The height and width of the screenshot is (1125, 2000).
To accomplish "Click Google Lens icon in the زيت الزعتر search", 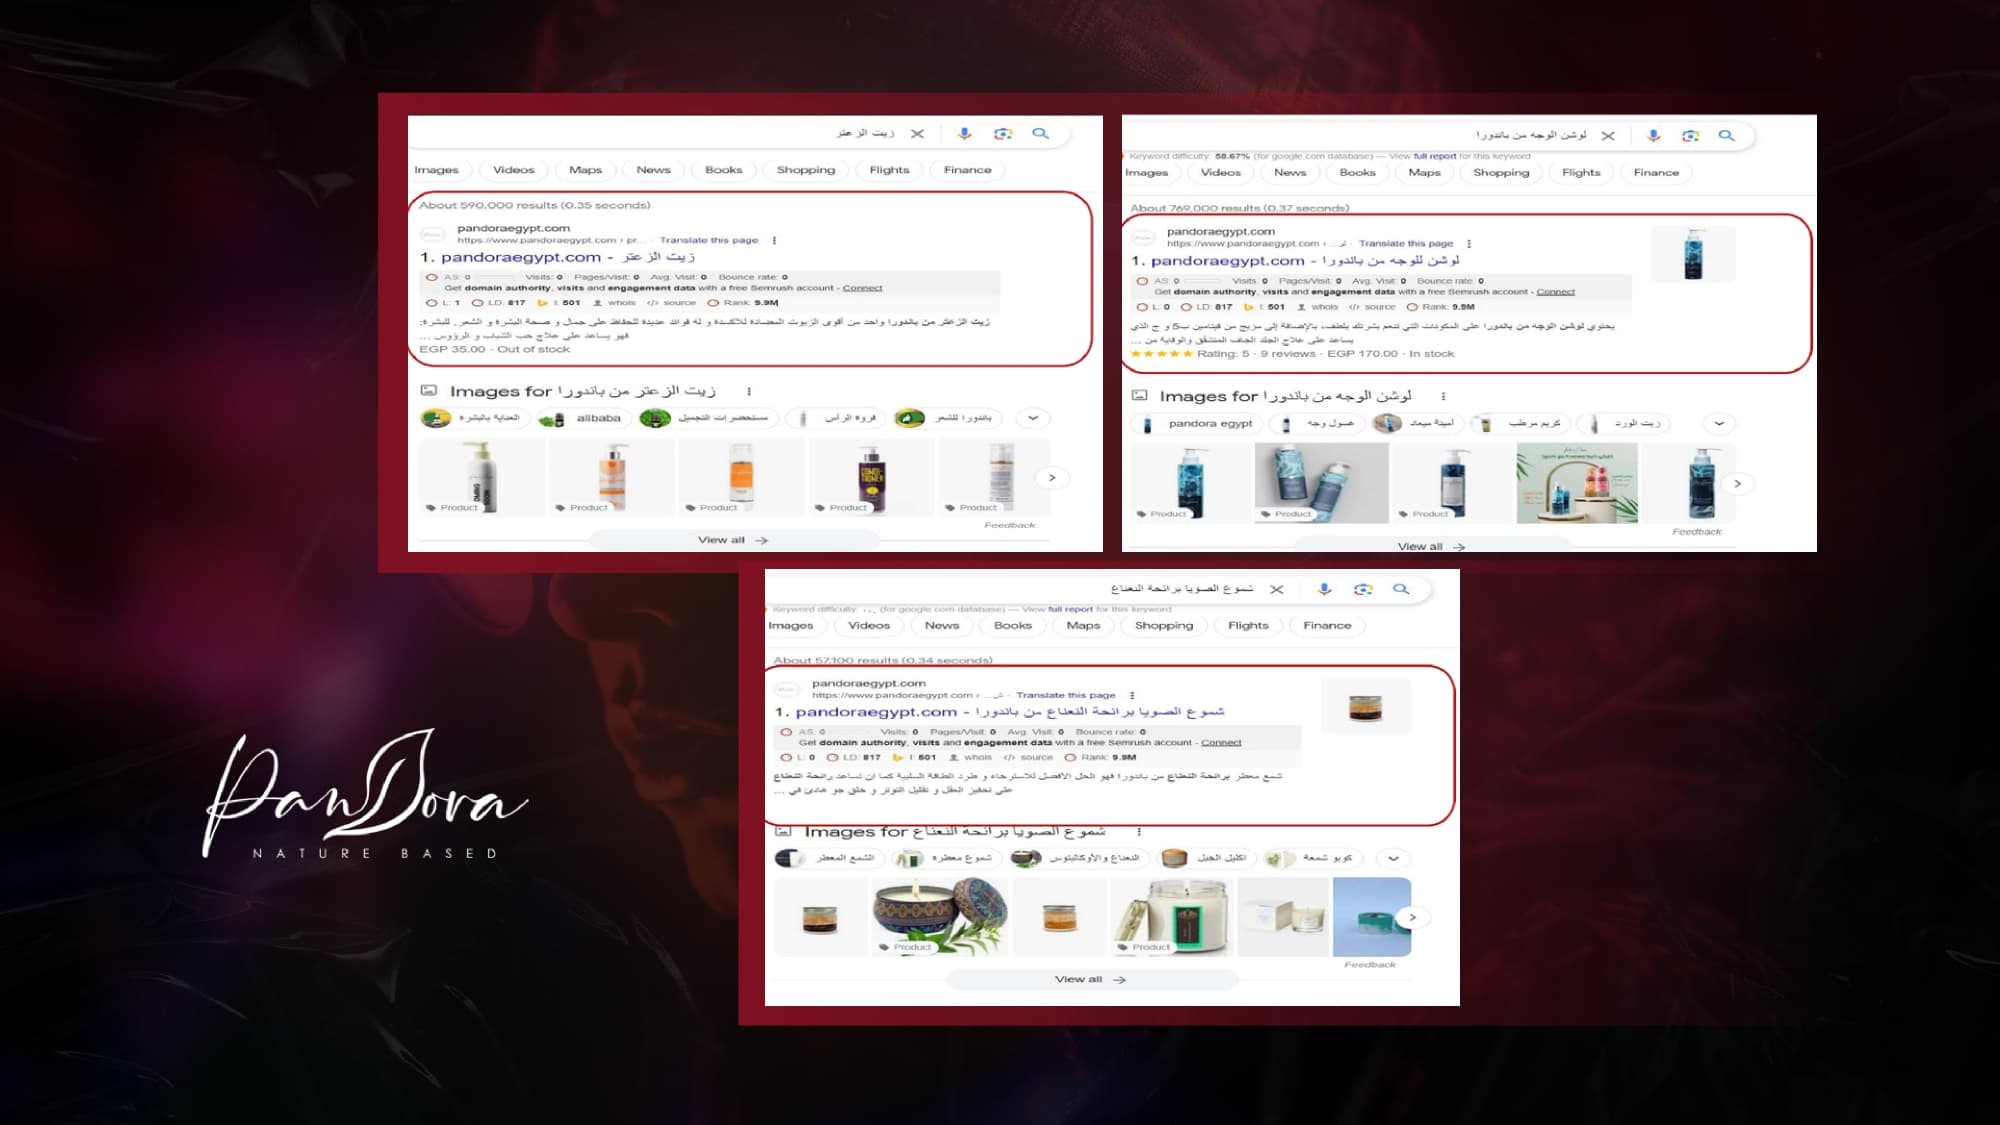I will tap(1003, 133).
